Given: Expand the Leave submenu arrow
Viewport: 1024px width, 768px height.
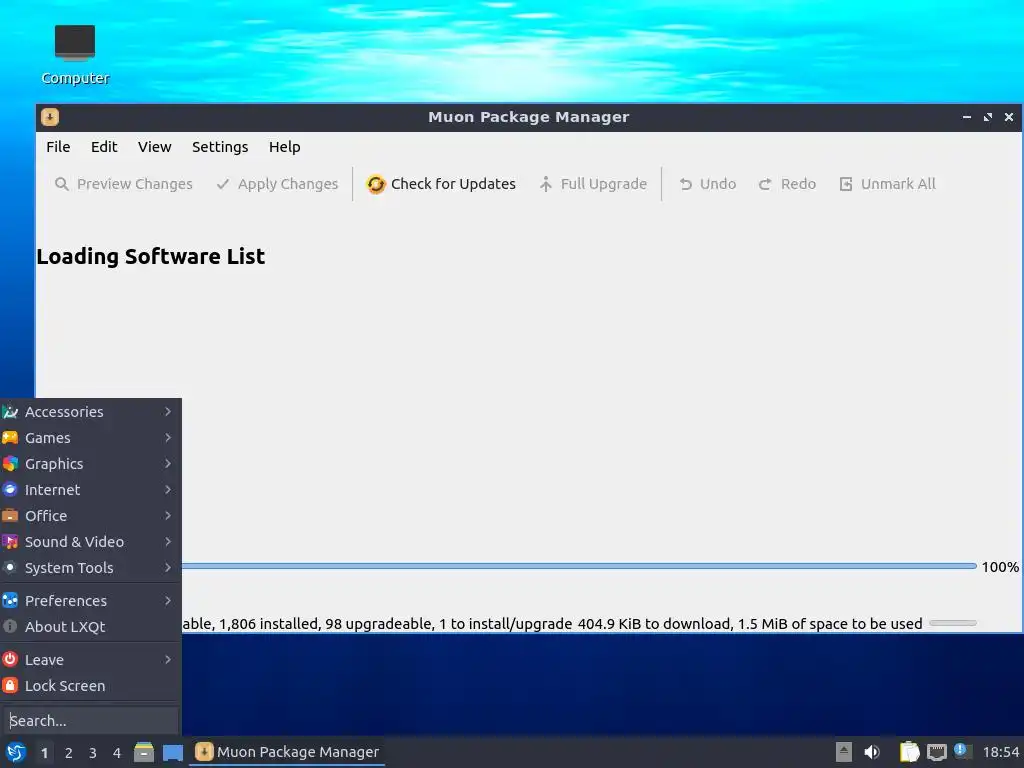Looking at the screenshot, I should click(x=168, y=660).
